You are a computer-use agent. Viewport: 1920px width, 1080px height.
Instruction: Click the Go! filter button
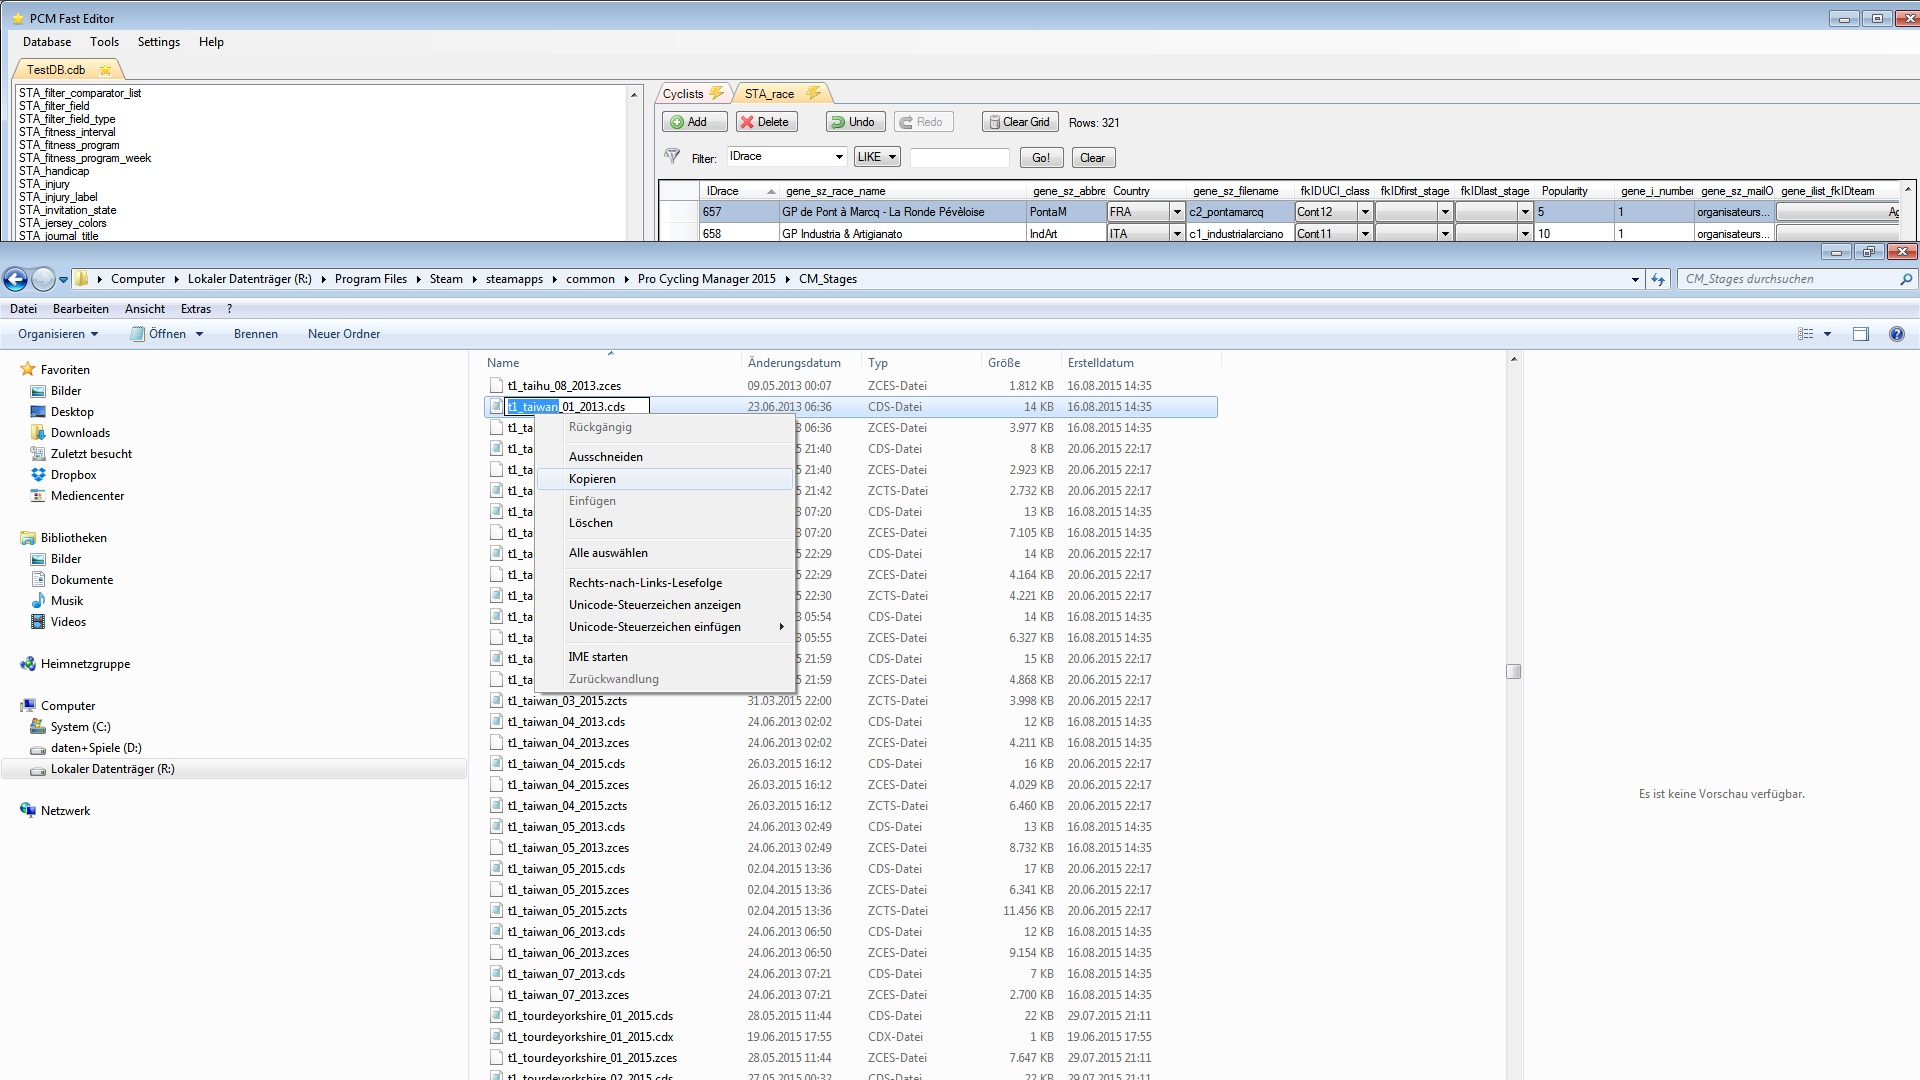1041,158
